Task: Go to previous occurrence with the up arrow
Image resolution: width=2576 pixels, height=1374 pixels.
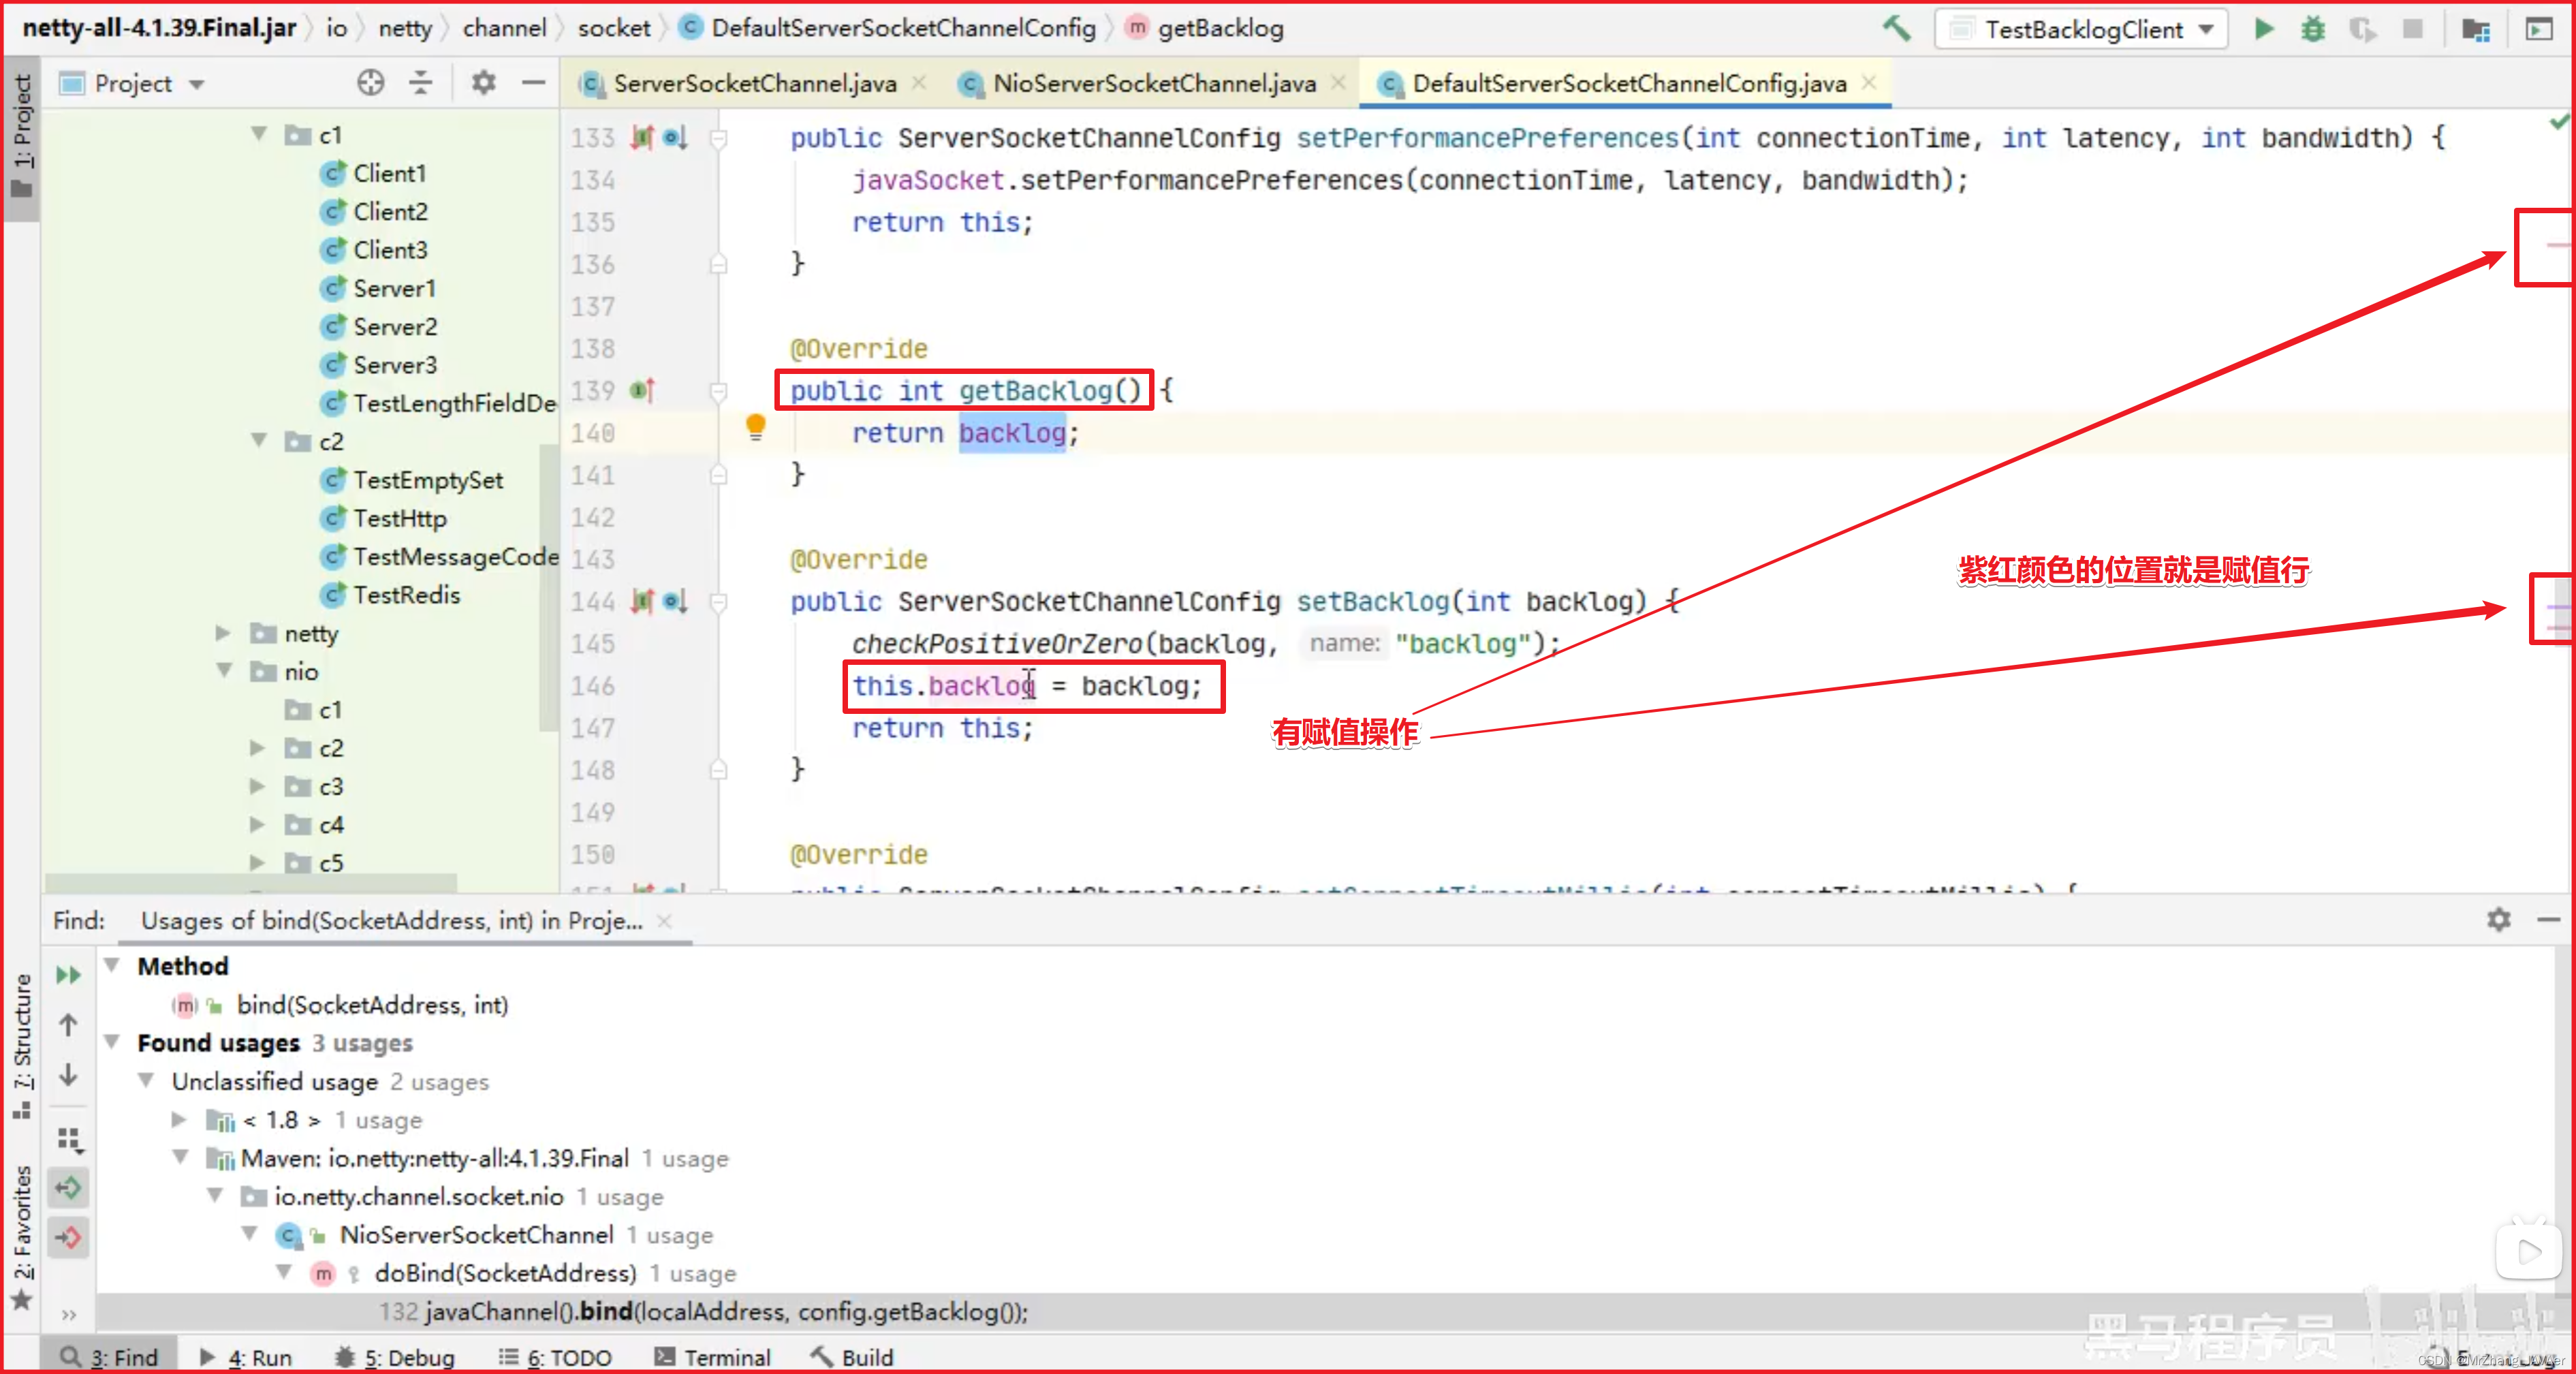Action: pyautogui.click(x=68, y=1025)
